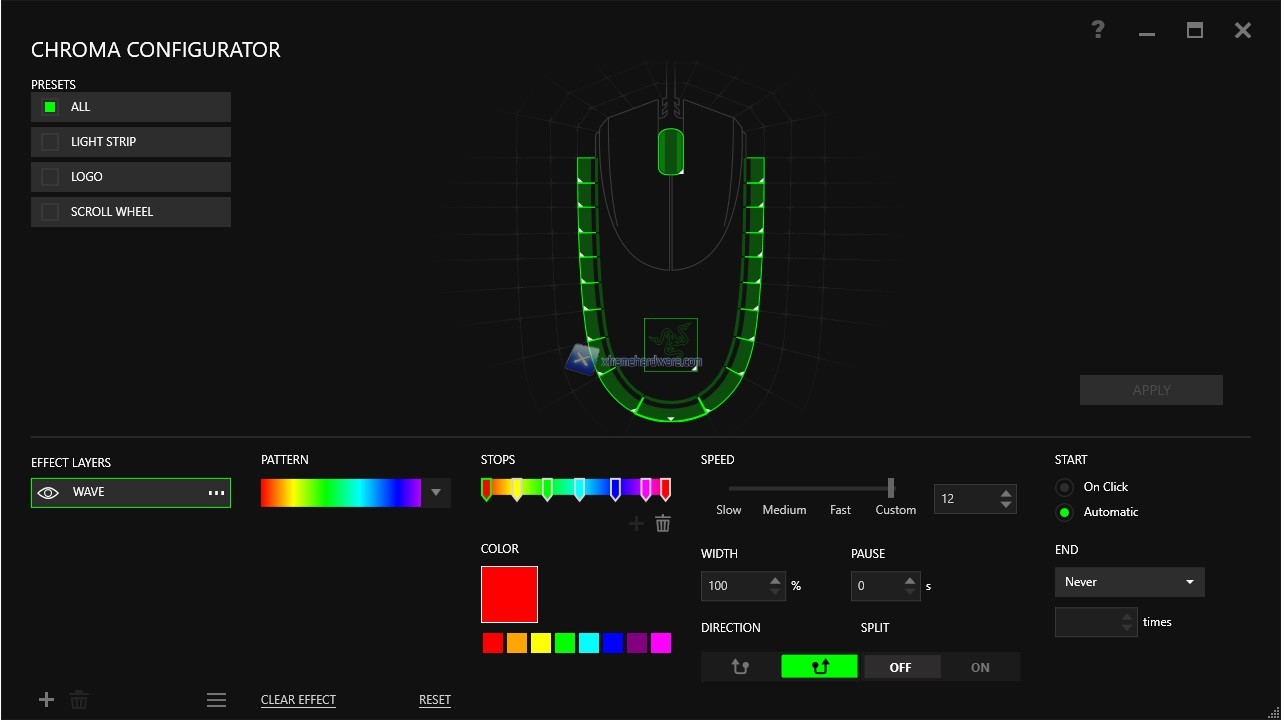Add a new color stop
This screenshot has height=721, width=1284.
[636, 523]
